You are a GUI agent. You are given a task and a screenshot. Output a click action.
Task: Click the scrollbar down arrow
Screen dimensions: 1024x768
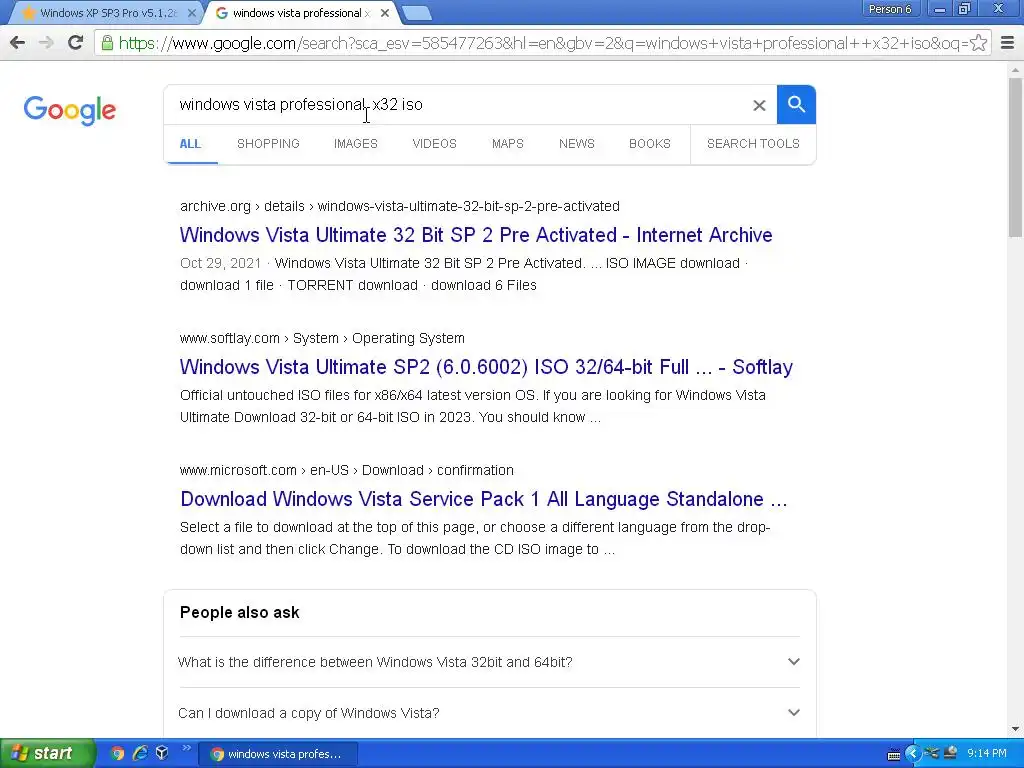coord(1016,729)
